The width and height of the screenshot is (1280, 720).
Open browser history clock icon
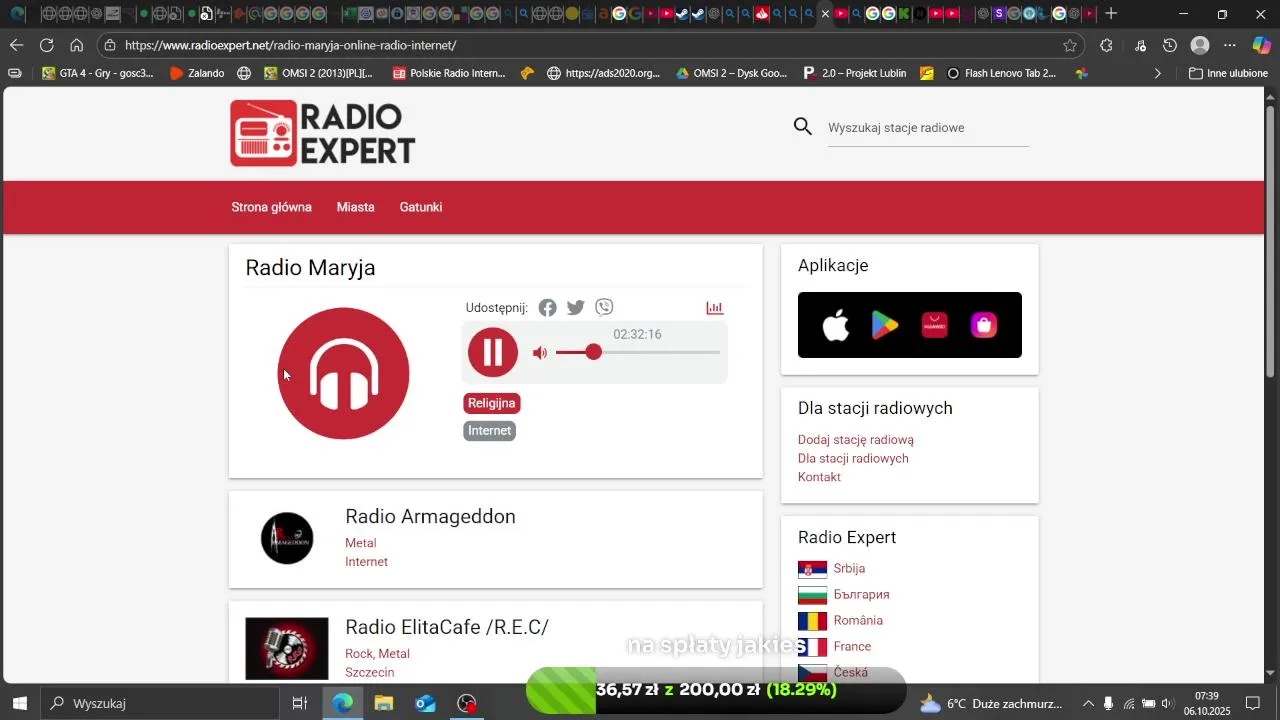1170,45
